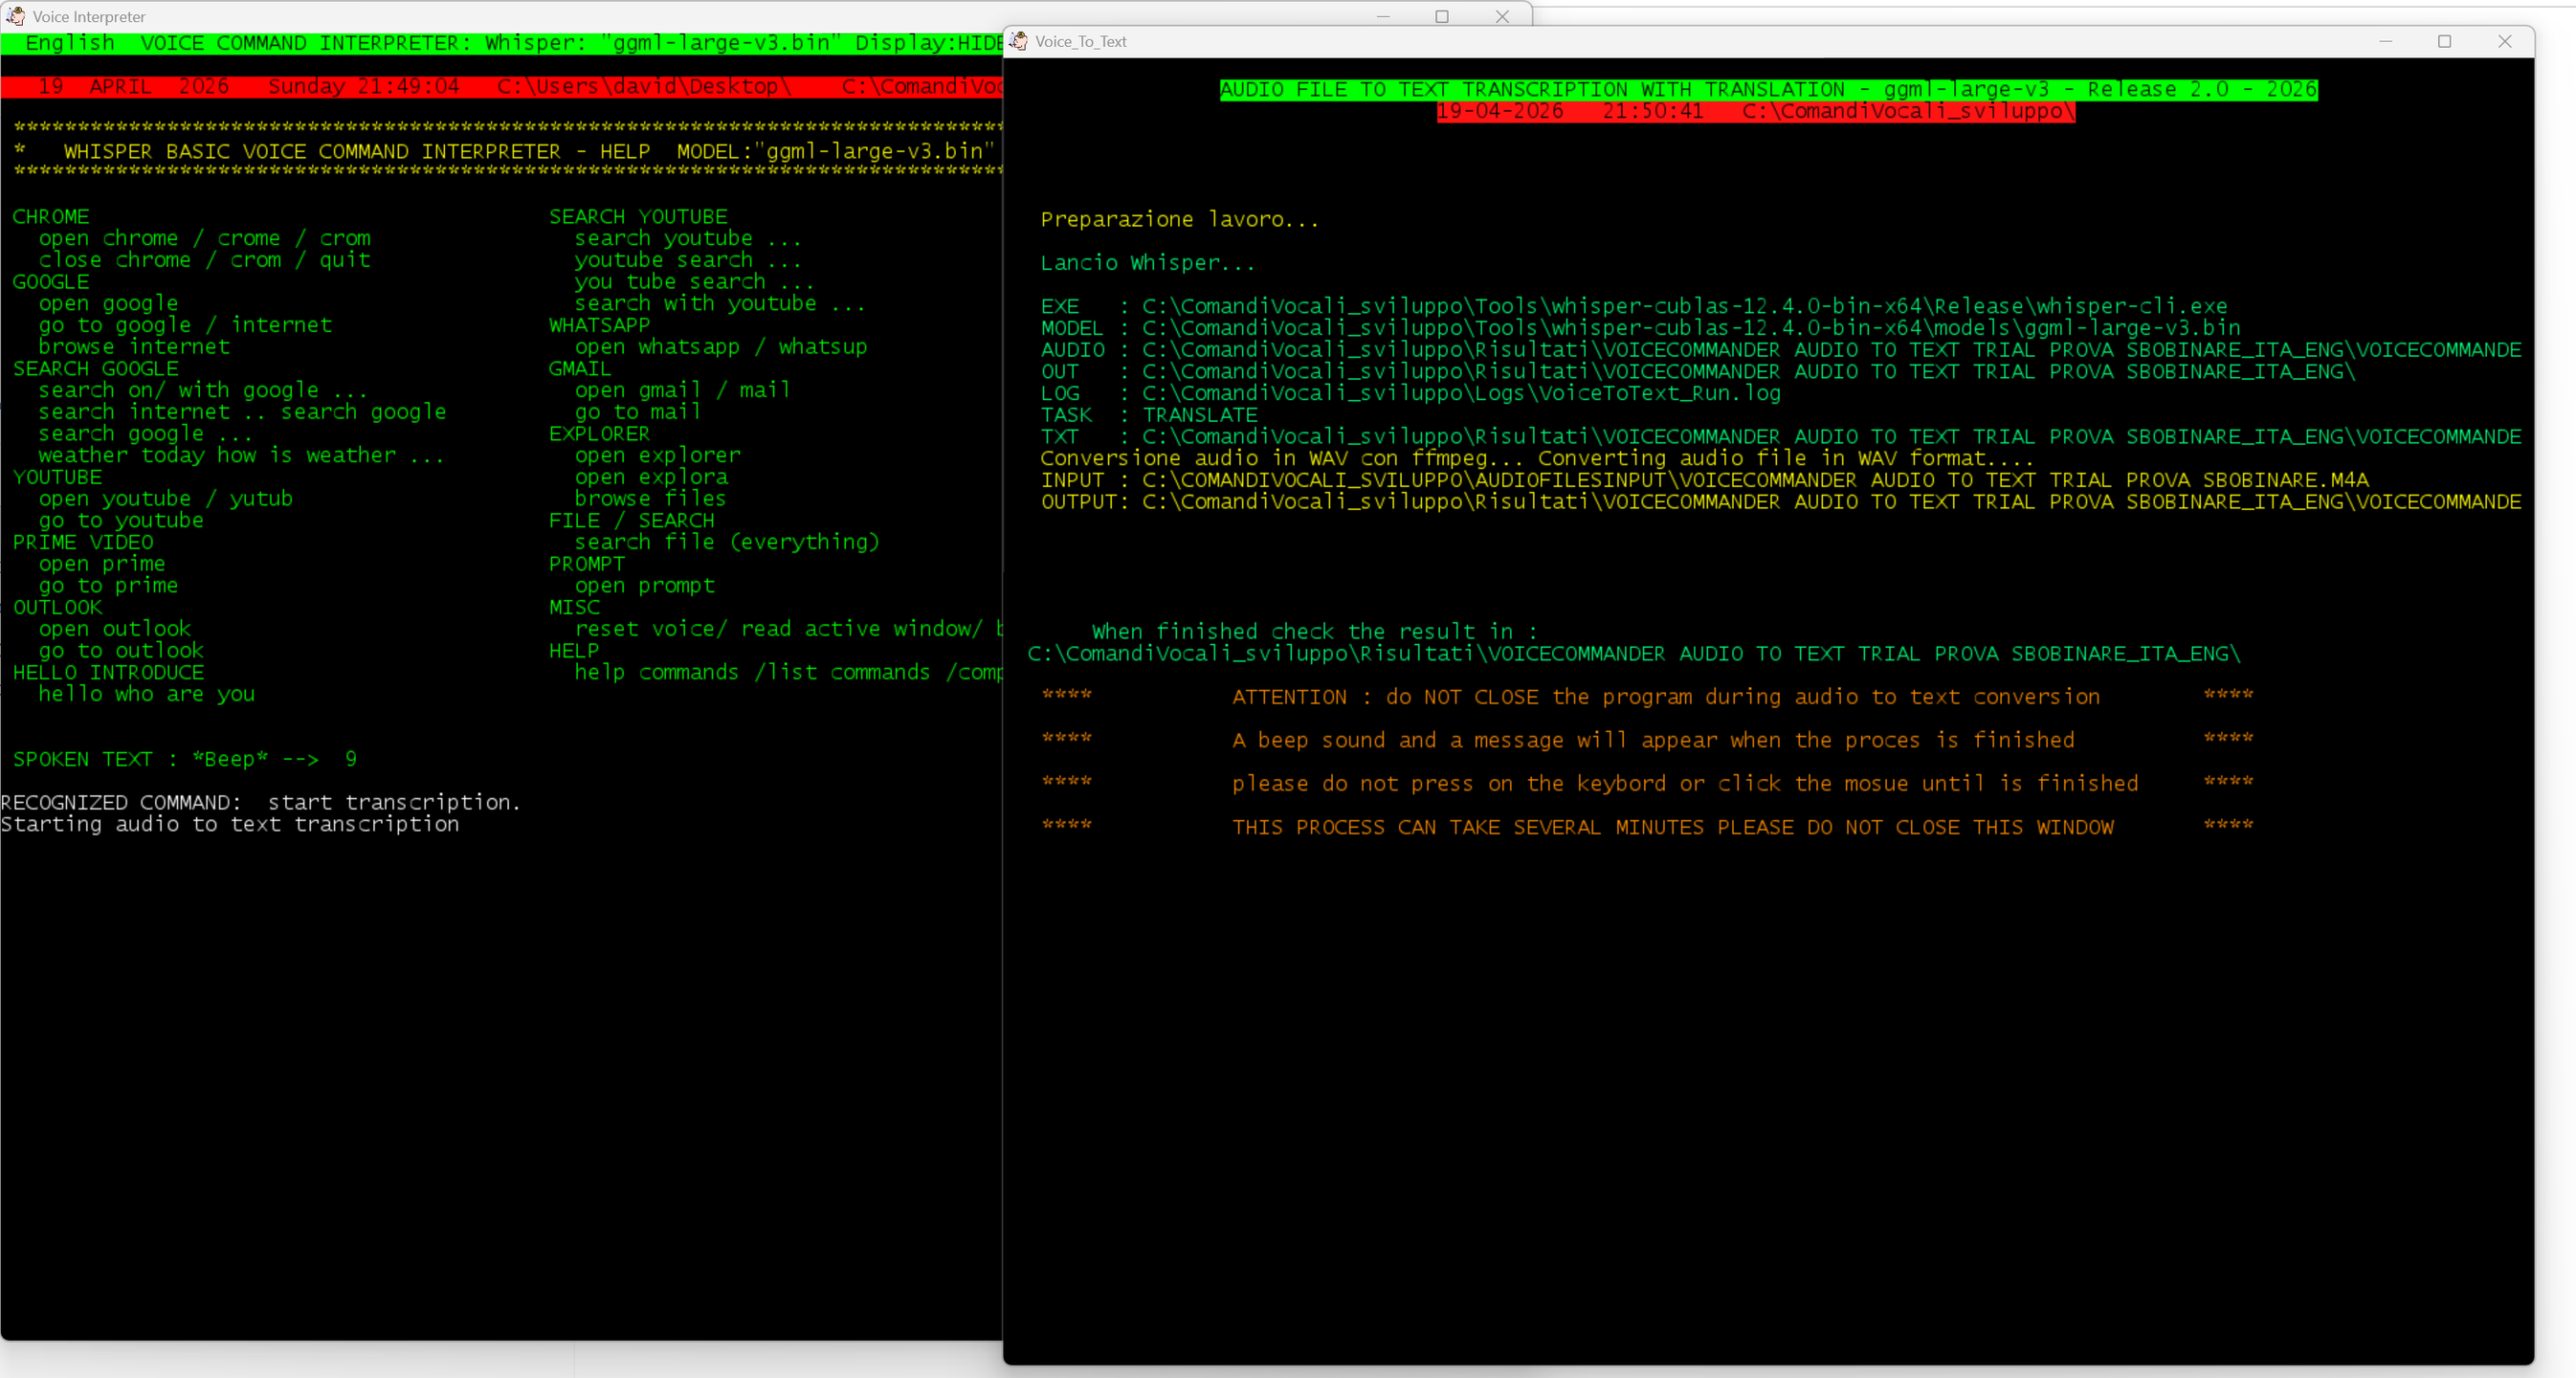
Task: Click the Voice_To_Text title bar text
Action: [x=1080, y=41]
